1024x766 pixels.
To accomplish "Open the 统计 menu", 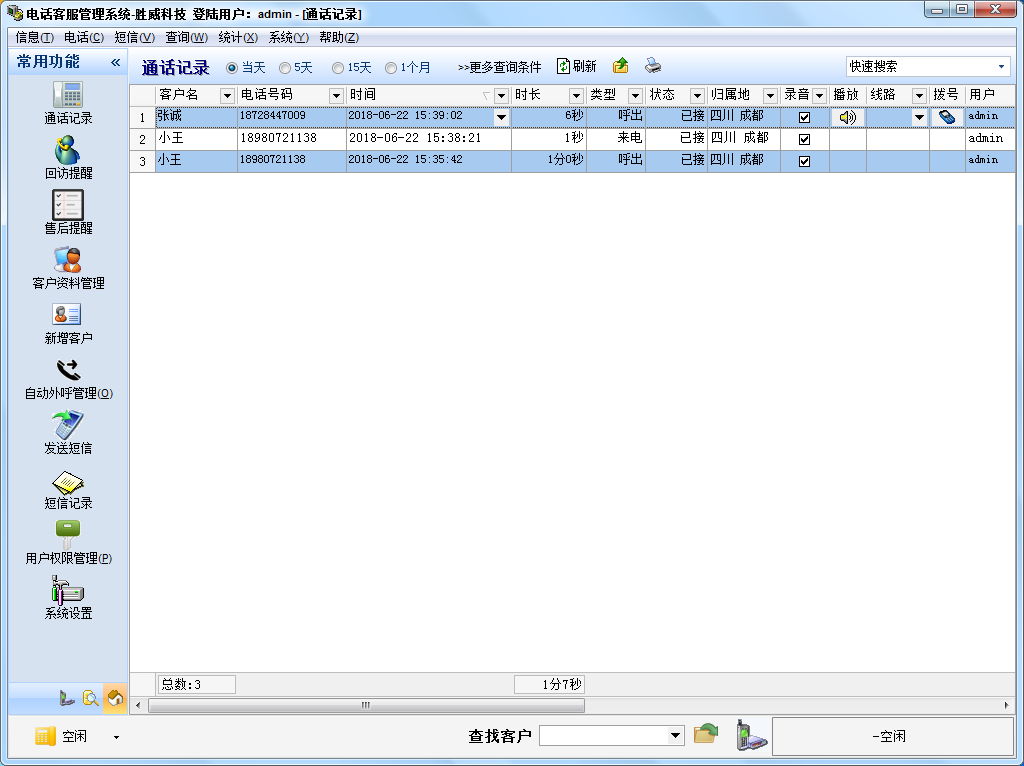I will click(237, 37).
